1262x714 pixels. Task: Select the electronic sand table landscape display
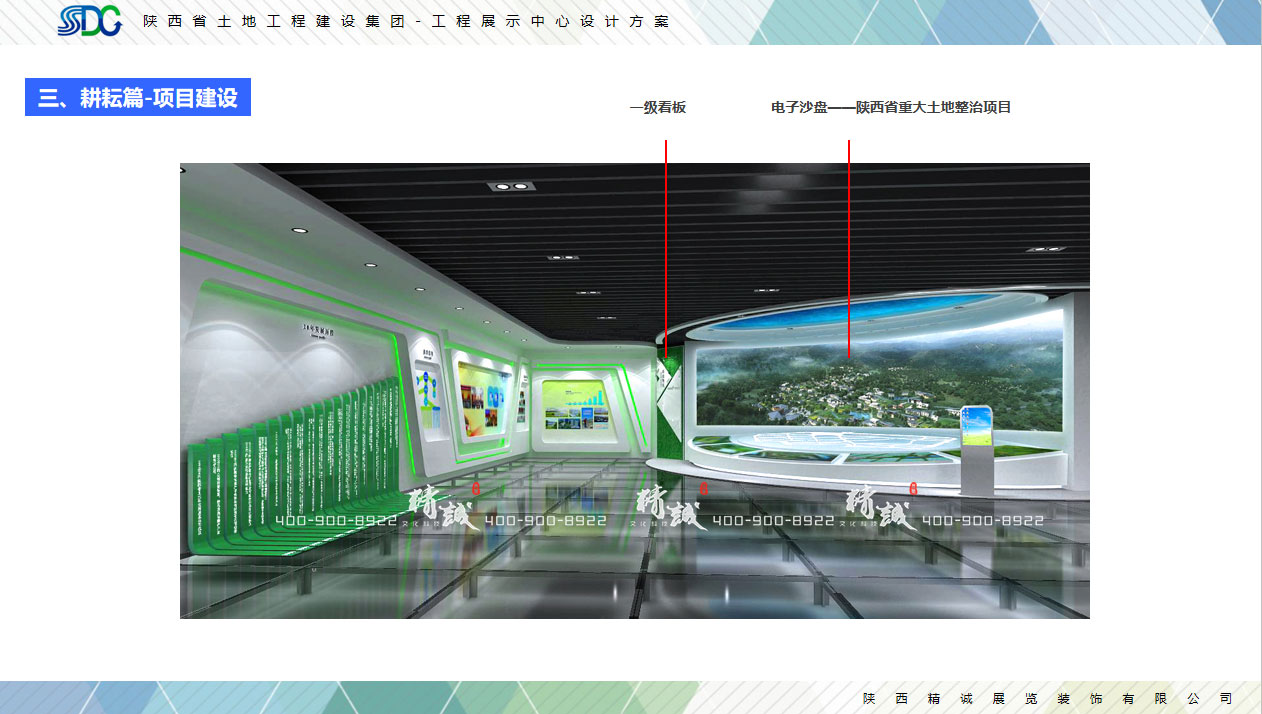pos(880,390)
